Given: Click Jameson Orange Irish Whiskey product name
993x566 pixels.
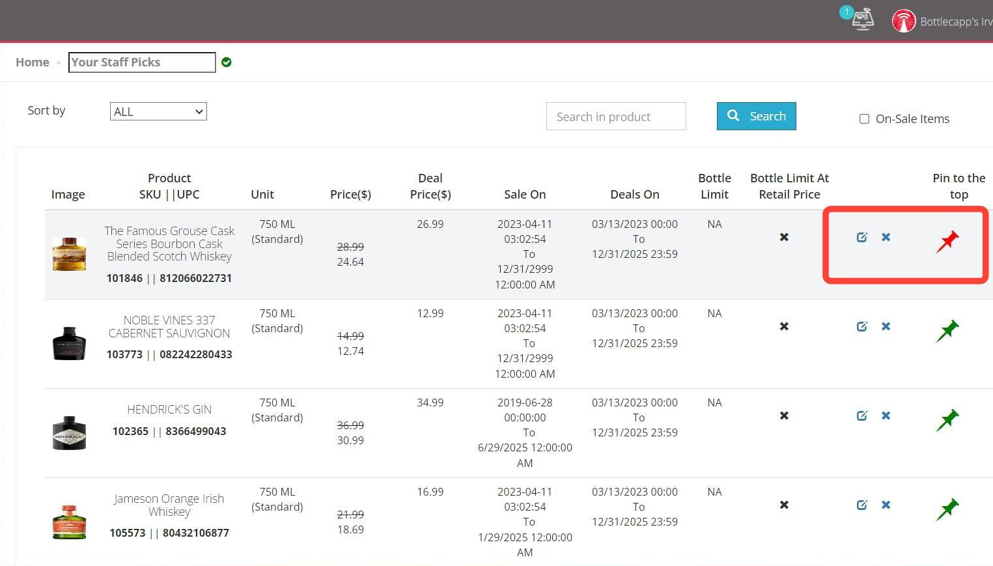Looking at the screenshot, I should [169, 505].
